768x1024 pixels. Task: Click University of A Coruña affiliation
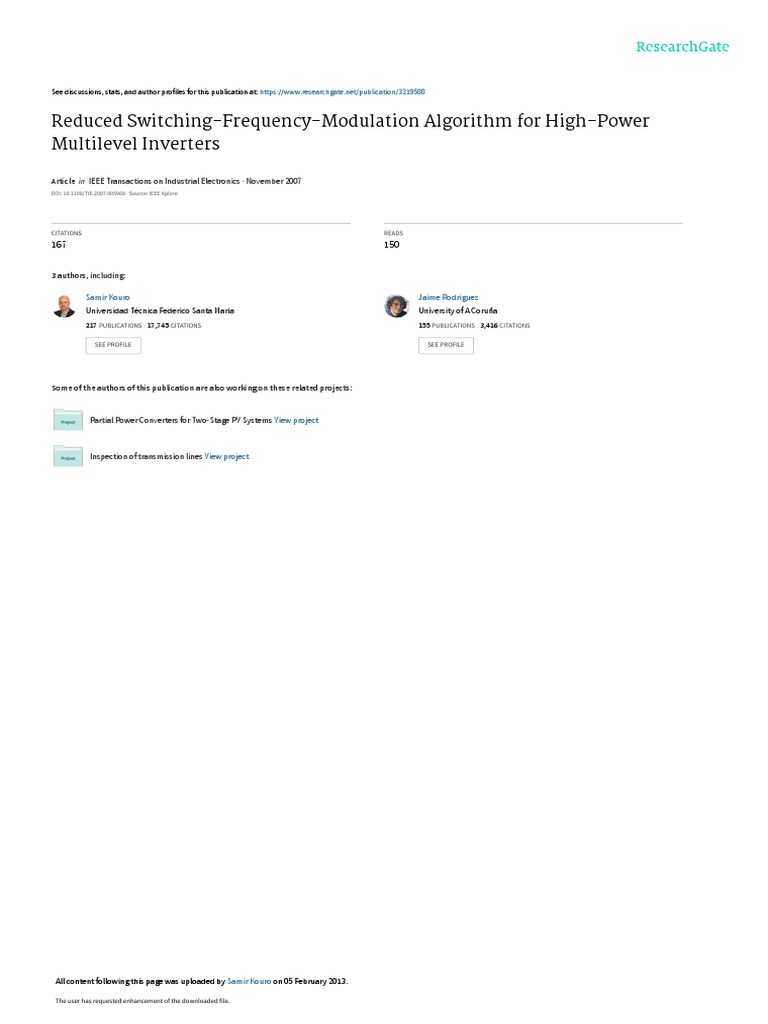coord(458,311)
